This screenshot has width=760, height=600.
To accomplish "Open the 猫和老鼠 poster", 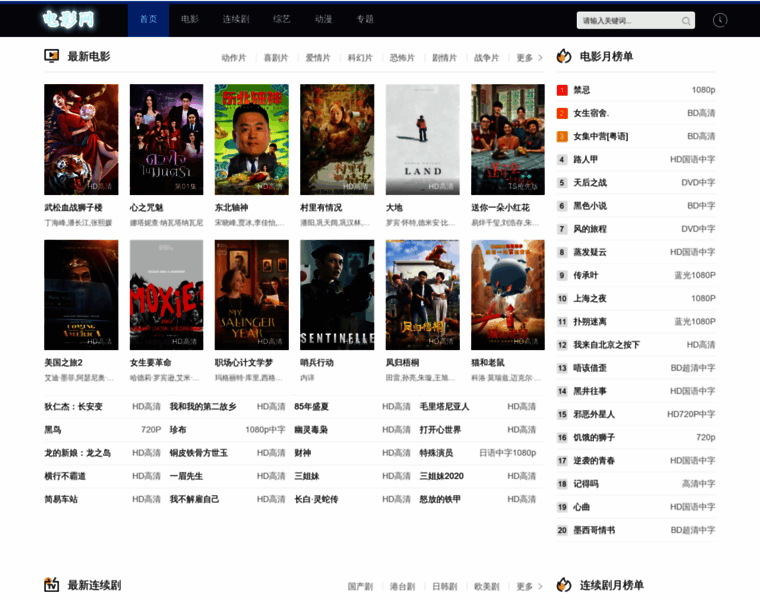I will (x=508, y=295).
